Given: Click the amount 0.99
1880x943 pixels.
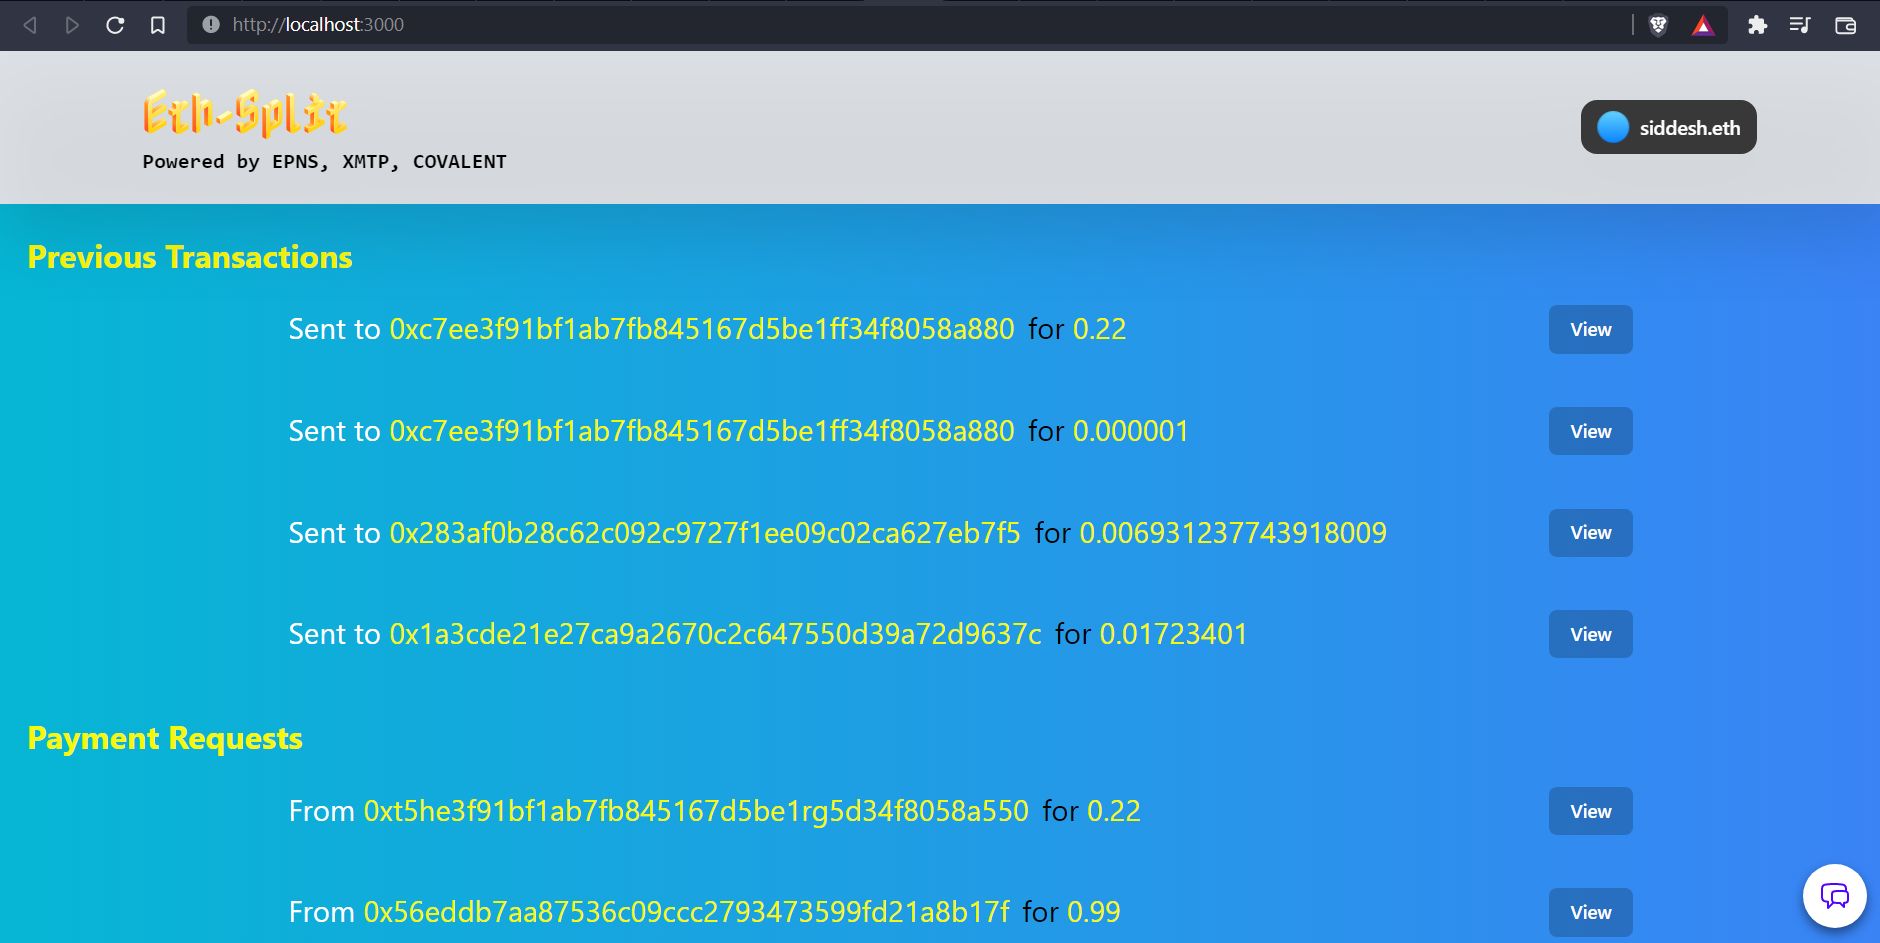Looking at the screenshot, I should 1094,912.
